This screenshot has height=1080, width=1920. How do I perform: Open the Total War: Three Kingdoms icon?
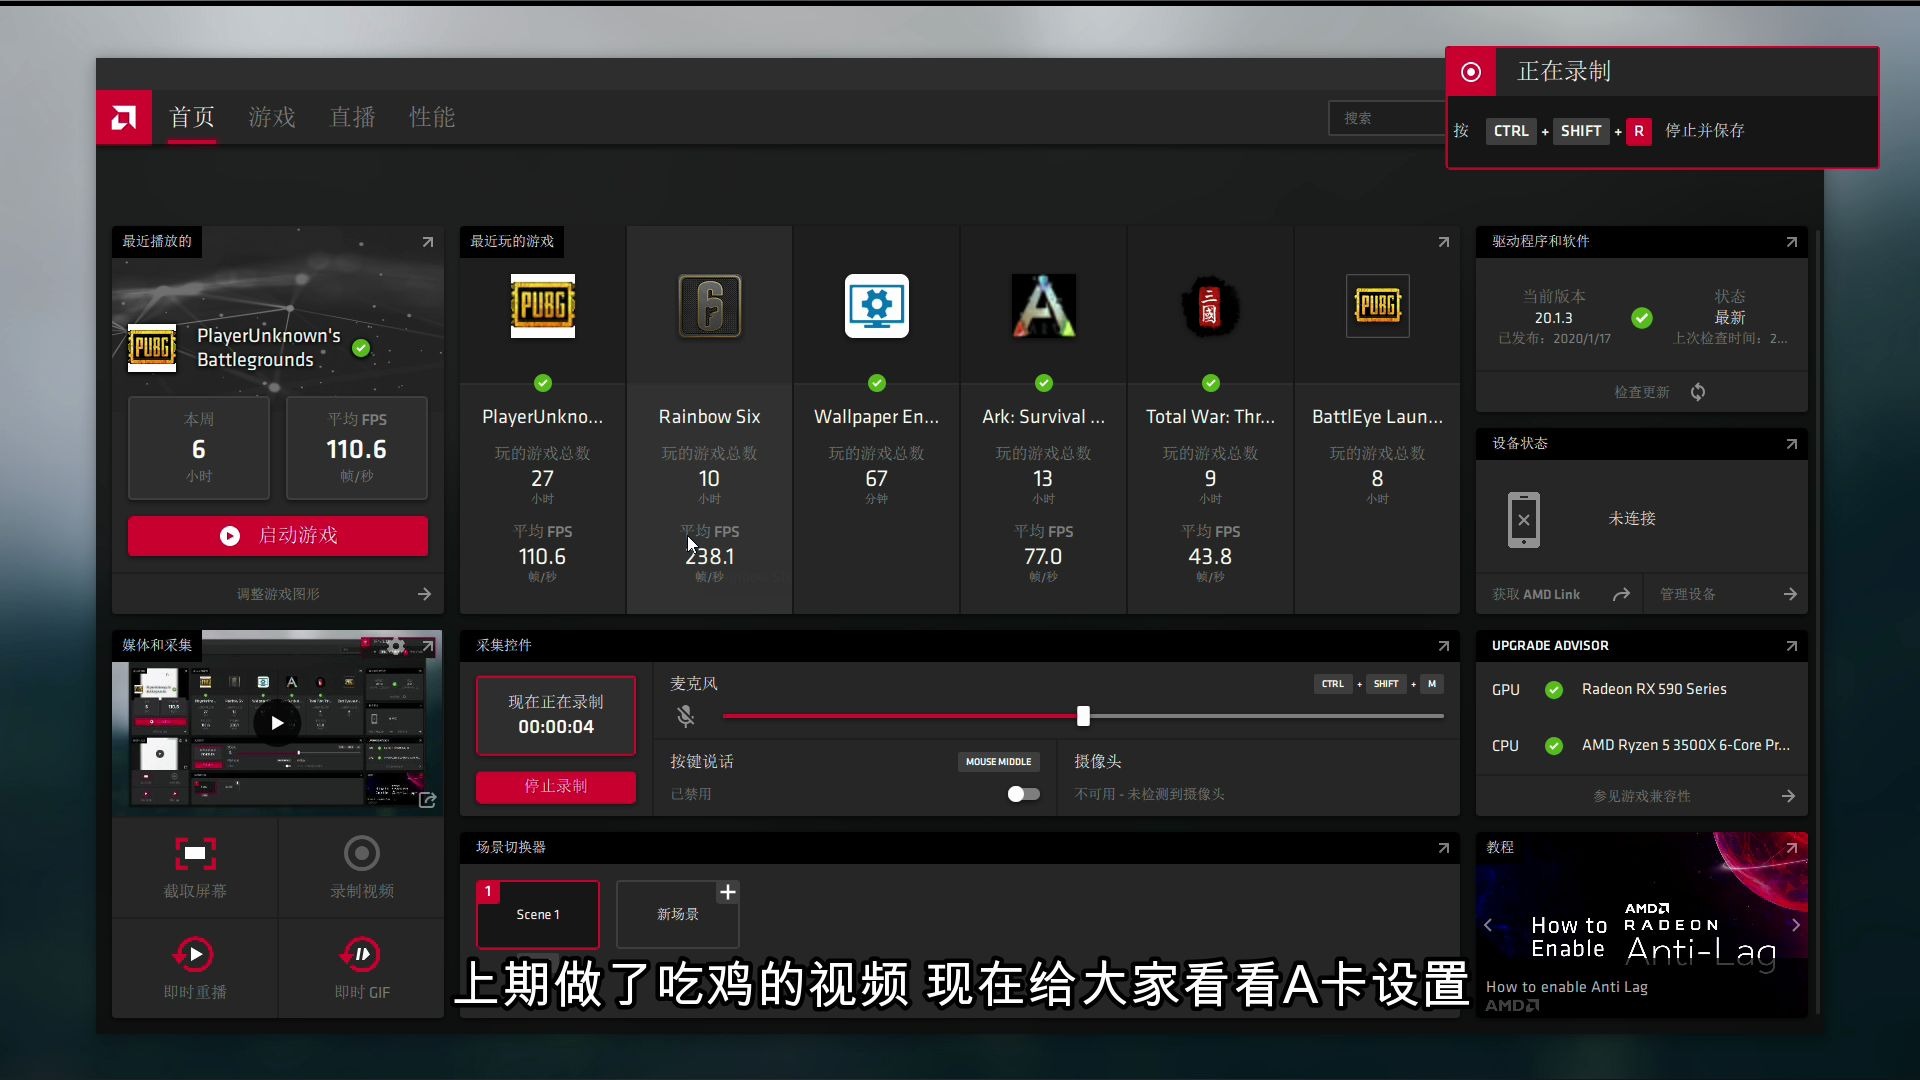pos(1211,306)
